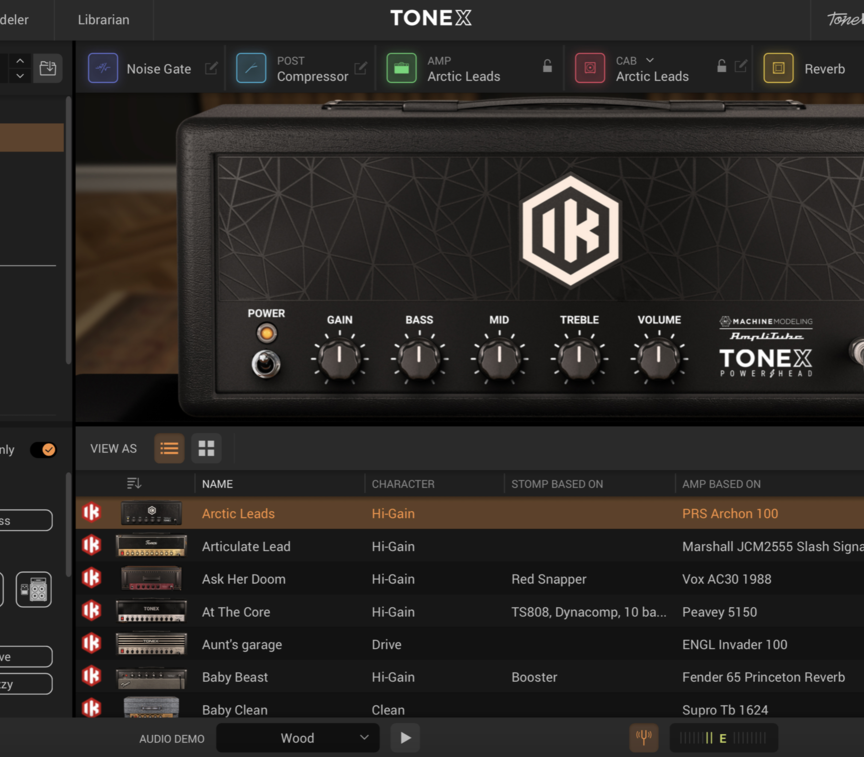Click the Peavey 5150 amp cell
Screen dimensions: 864x757
point(720,612)
